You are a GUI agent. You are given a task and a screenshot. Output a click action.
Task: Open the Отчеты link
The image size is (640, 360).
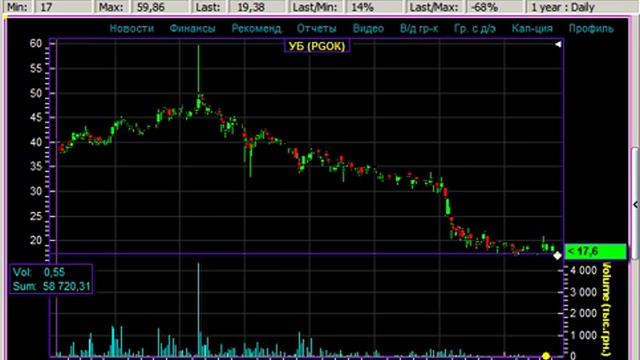coord(316,29)
